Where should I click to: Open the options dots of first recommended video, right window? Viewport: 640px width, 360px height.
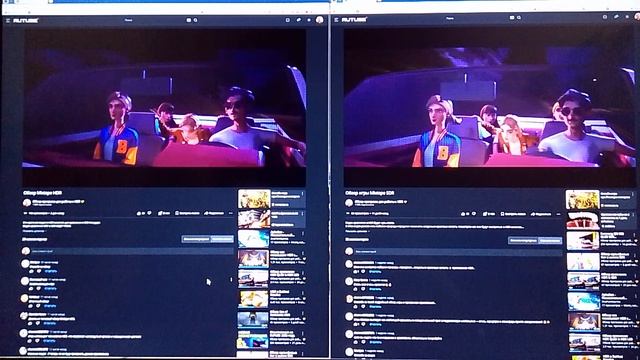point(634,194)
